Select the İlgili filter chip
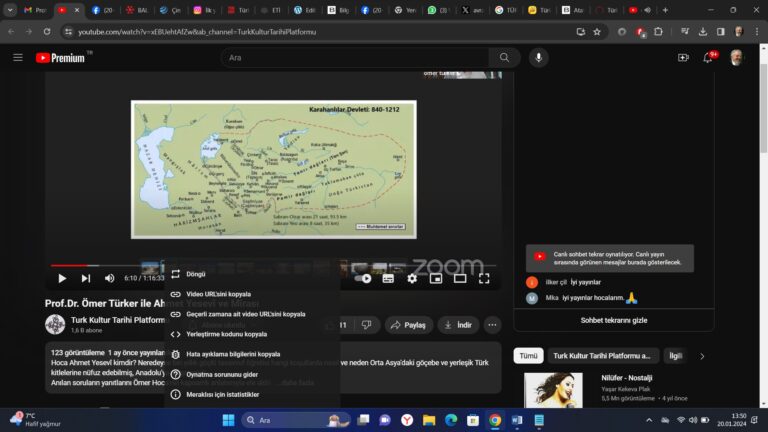768x432 pixels. (x=675, y=356)
